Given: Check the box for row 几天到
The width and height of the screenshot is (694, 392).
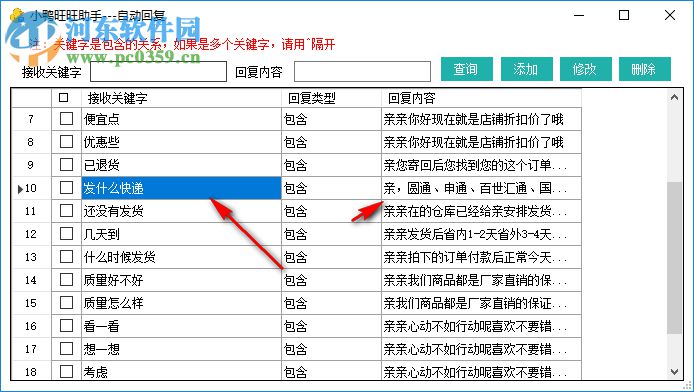Looking at the screenshot, I should (x=66, y=234).
